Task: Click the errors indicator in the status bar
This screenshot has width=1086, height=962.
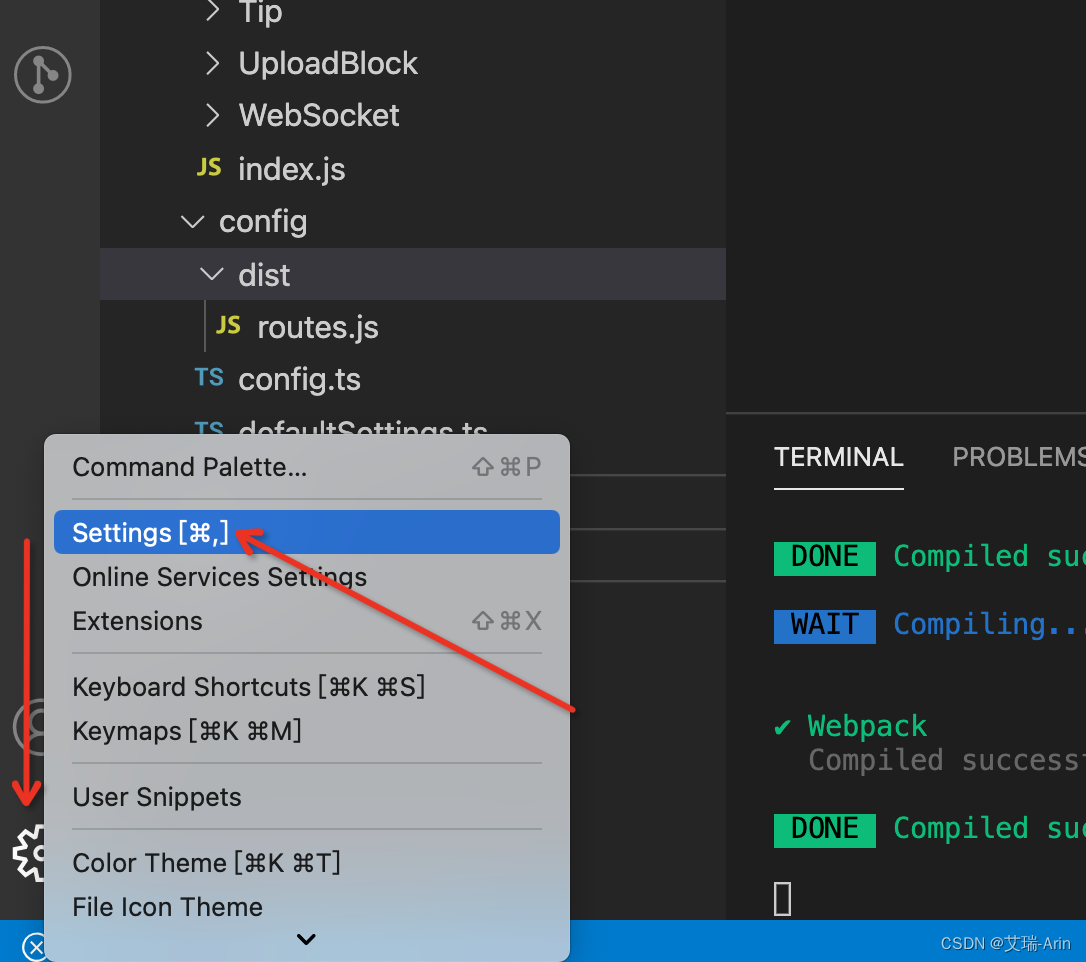Action: (x=37, y=945)
